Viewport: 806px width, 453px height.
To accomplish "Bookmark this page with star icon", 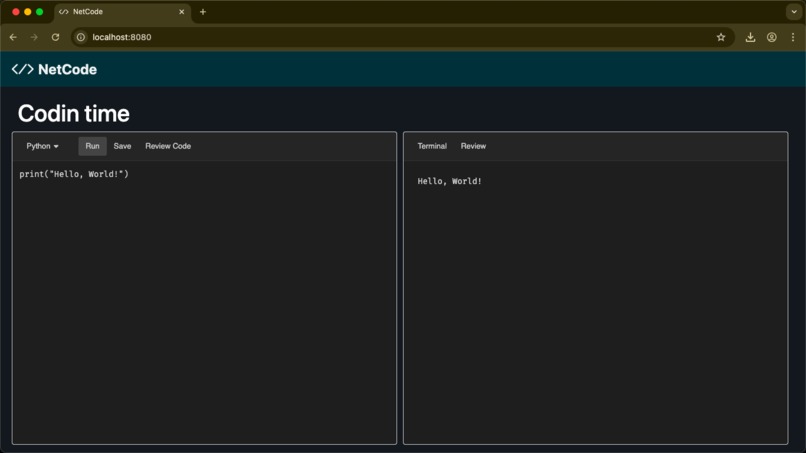I will pyautogui.click(x=721, y=37).
